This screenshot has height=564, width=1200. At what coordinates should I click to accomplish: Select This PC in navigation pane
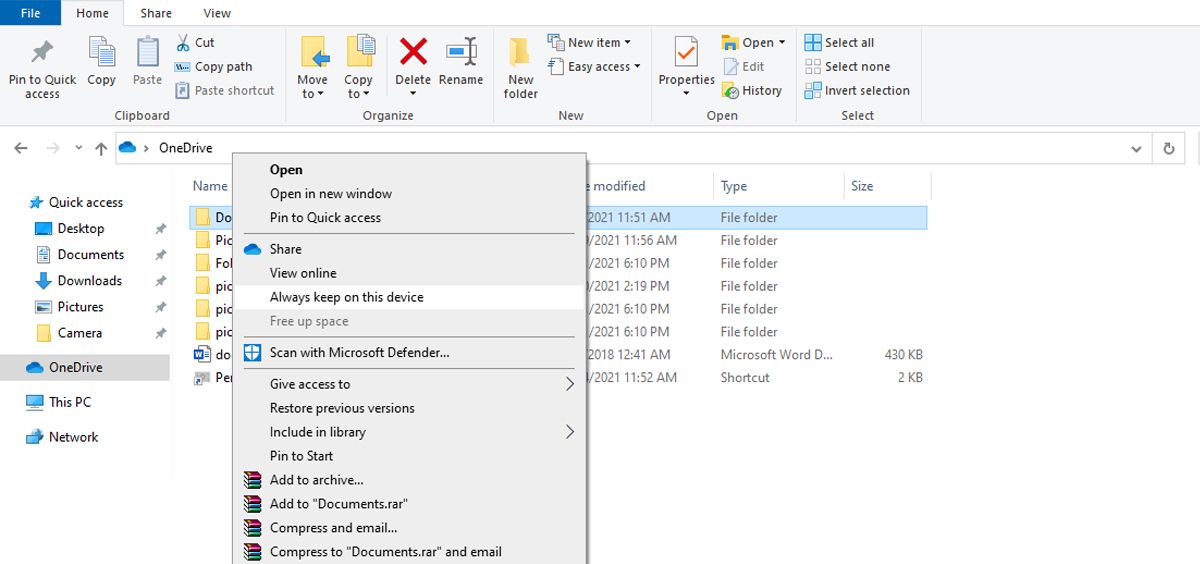click(x=69, y=402)
